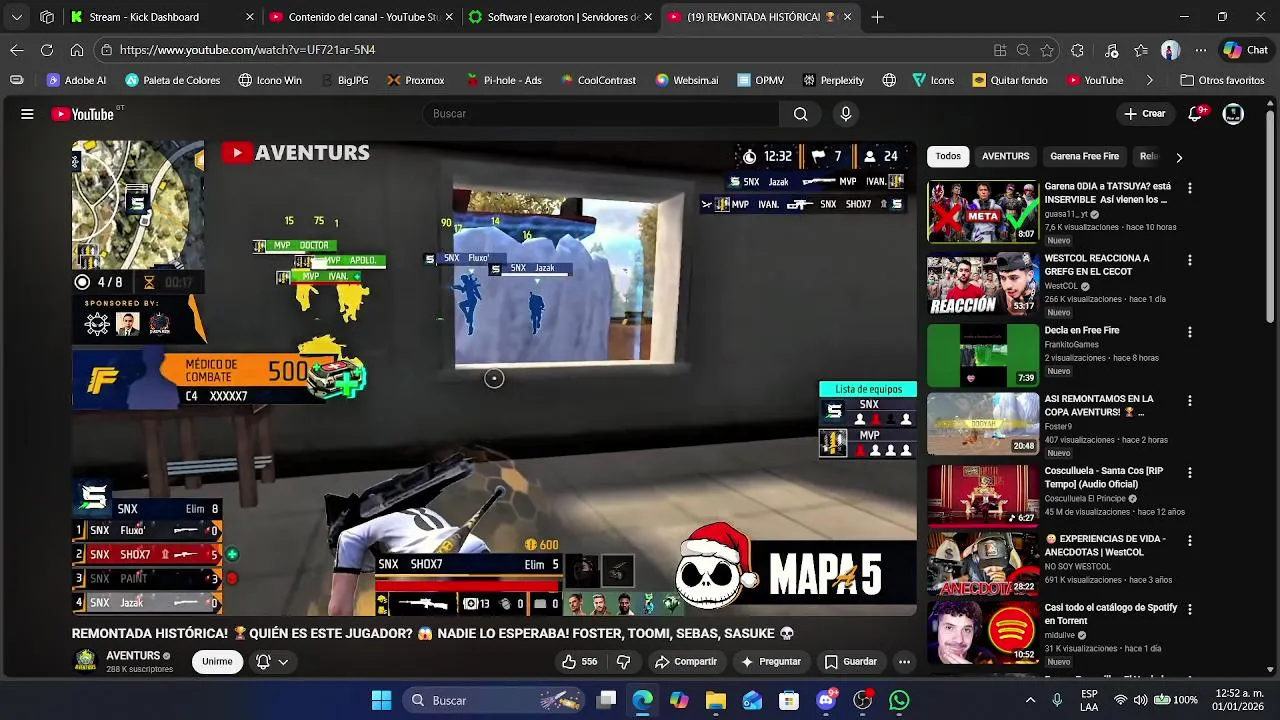Open Edge settings and more menu

(x=1201, y=50)
